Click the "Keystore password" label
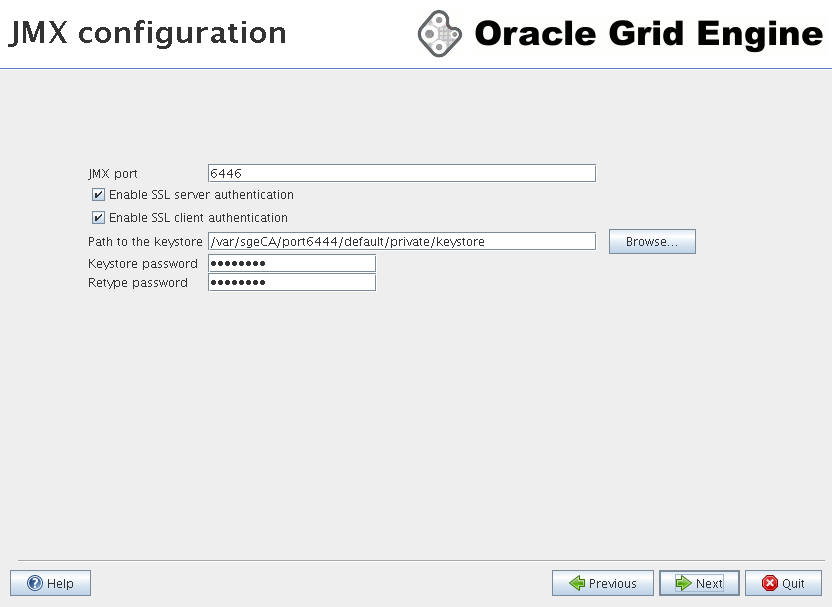Image resolution: width=832 pixels, height=607 pixels. tap(143, 264)
